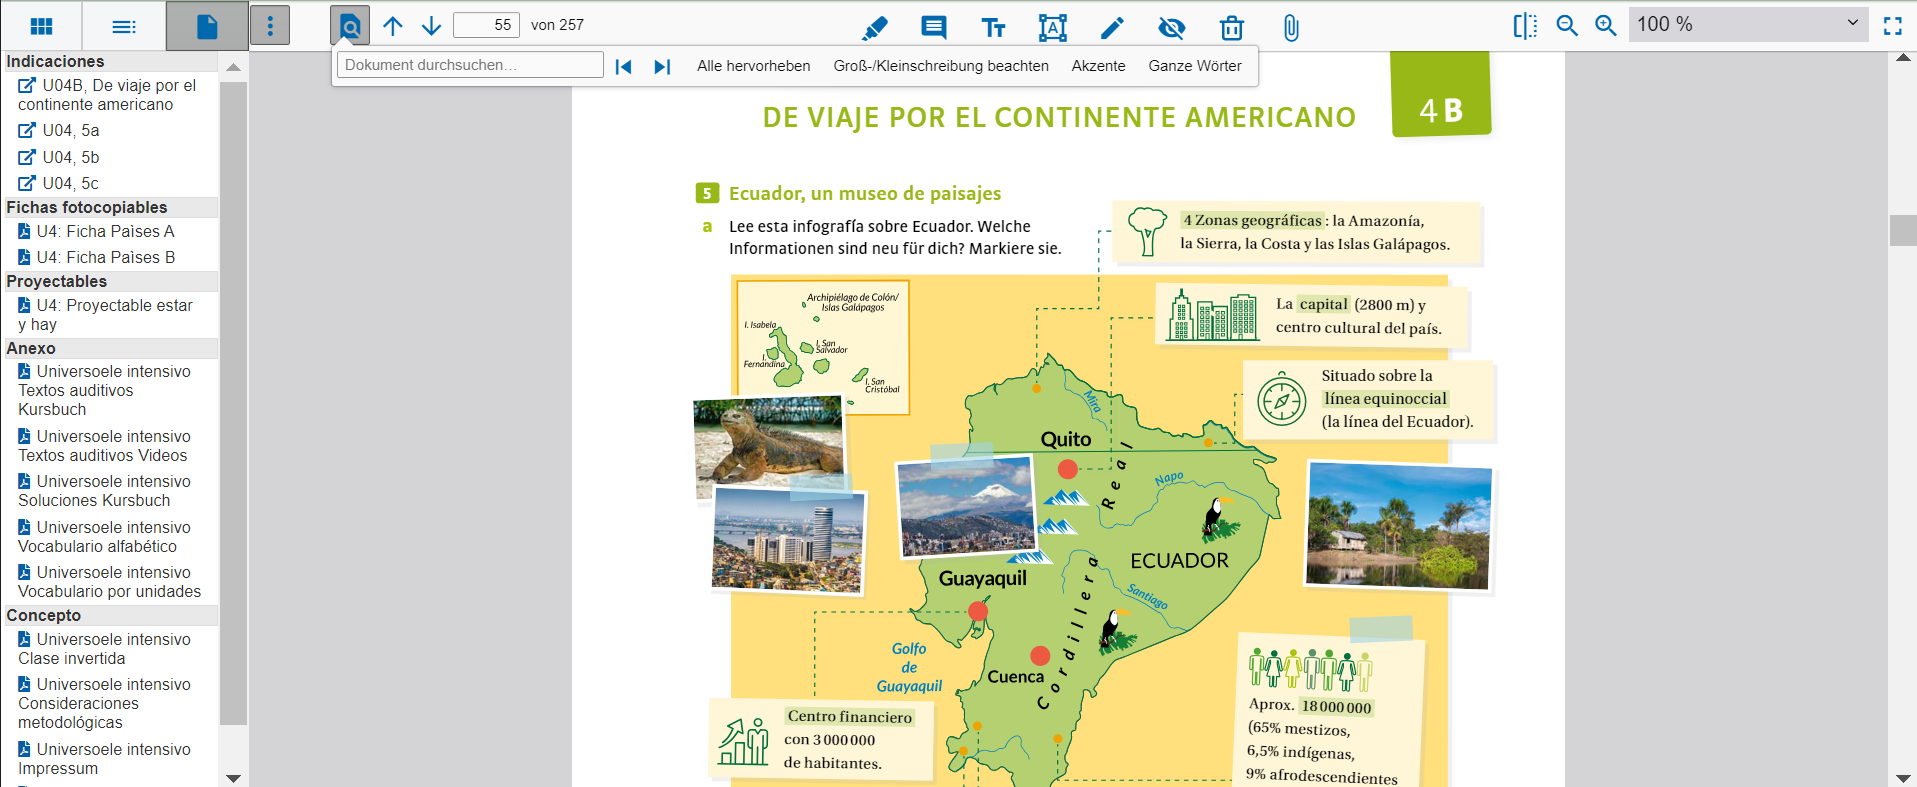Click the green 4 B unit tab
The width and height of the screenshot is (1917, 787).
[x=1441, y=96]
